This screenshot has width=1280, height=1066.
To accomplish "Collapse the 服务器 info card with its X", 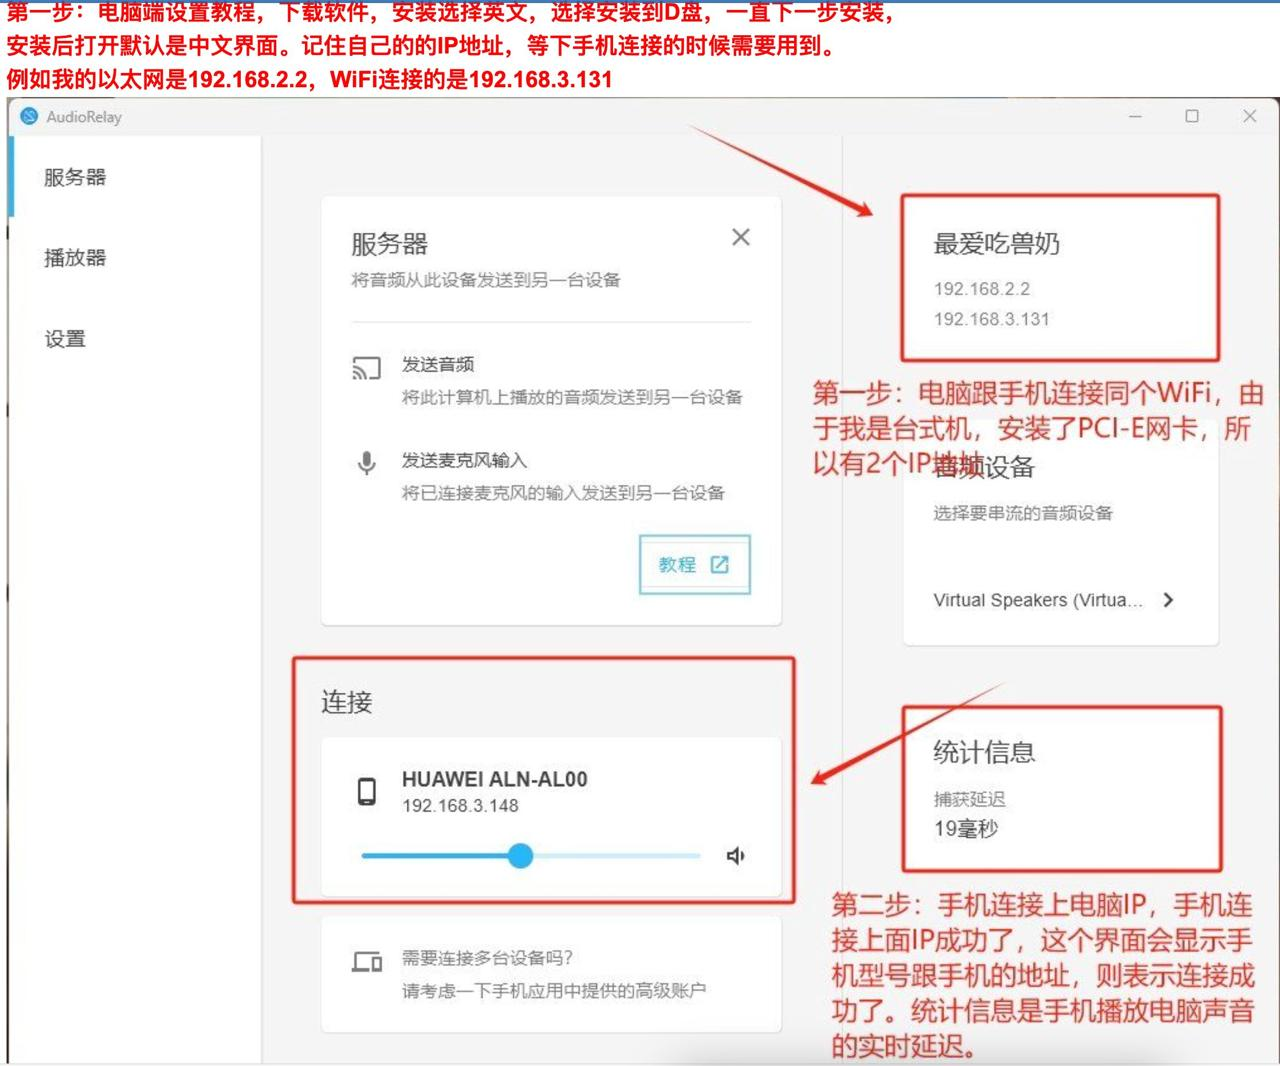I will click(x=741, y=238).
